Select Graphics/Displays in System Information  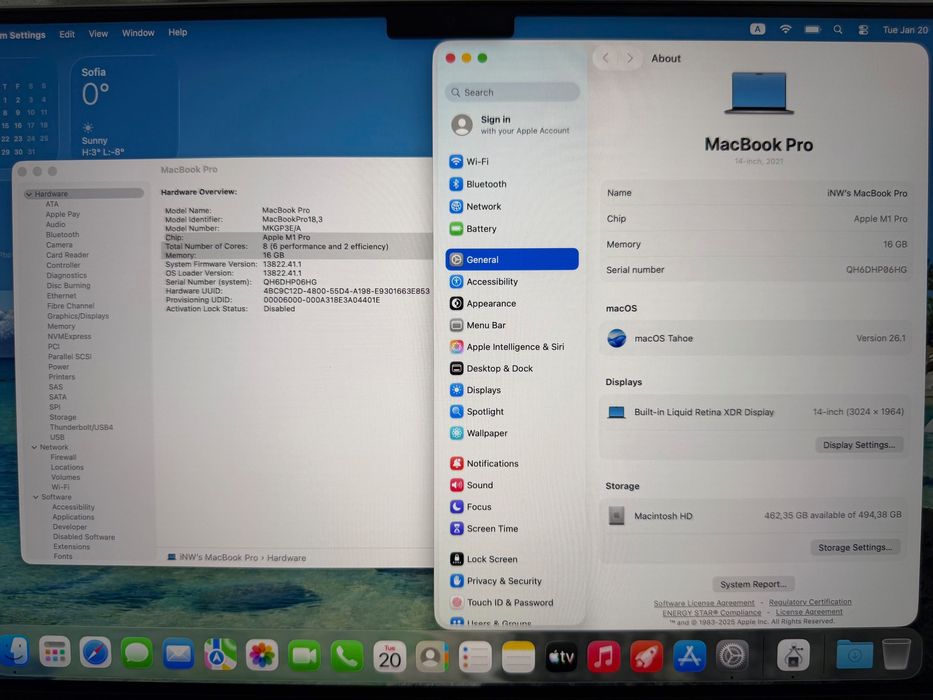pos(78,316)
